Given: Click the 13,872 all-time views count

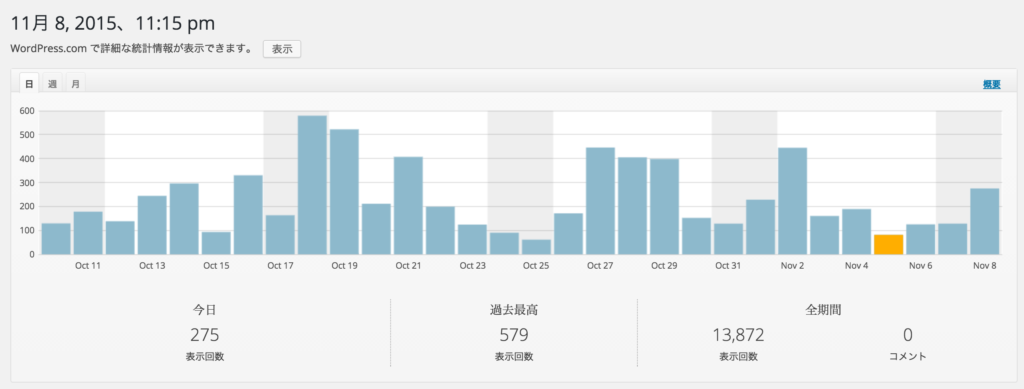Looking at the screenshot, I should [739, 335].
